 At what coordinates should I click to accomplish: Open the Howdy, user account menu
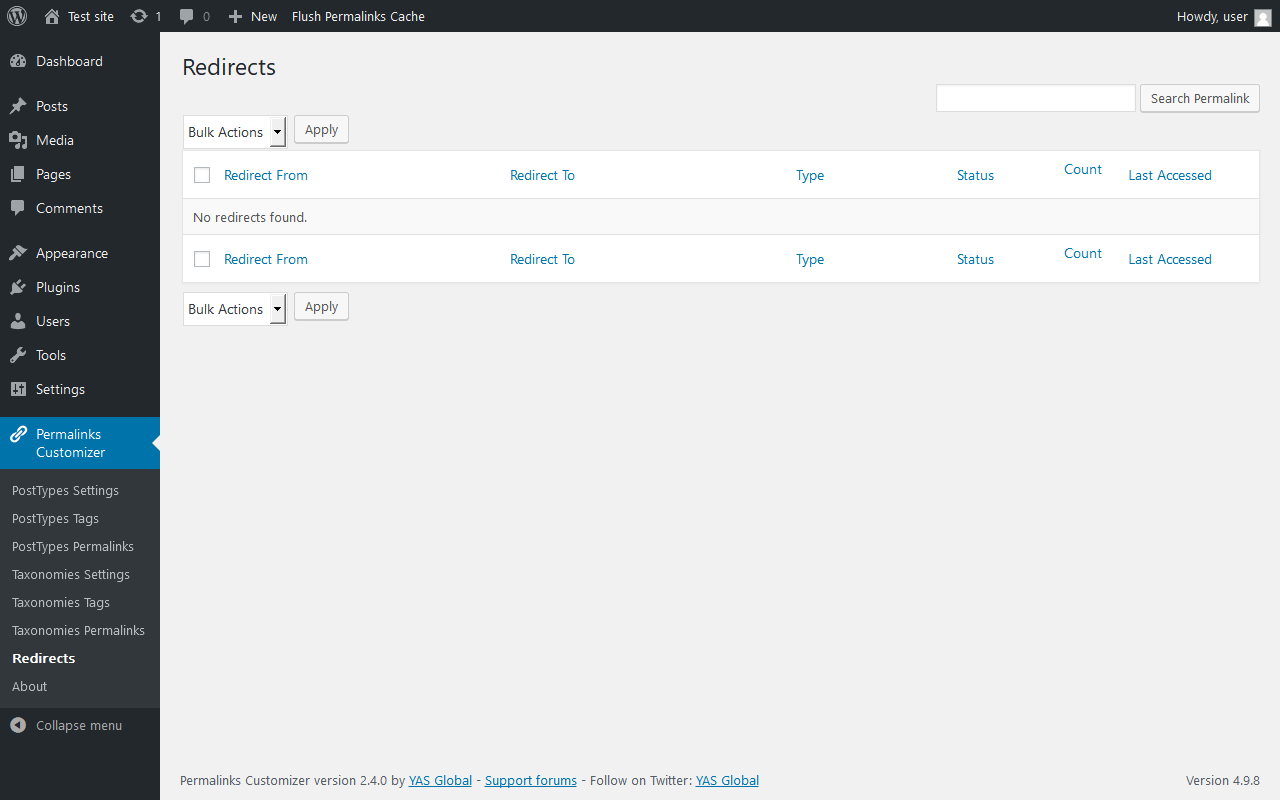[1224, 16]
